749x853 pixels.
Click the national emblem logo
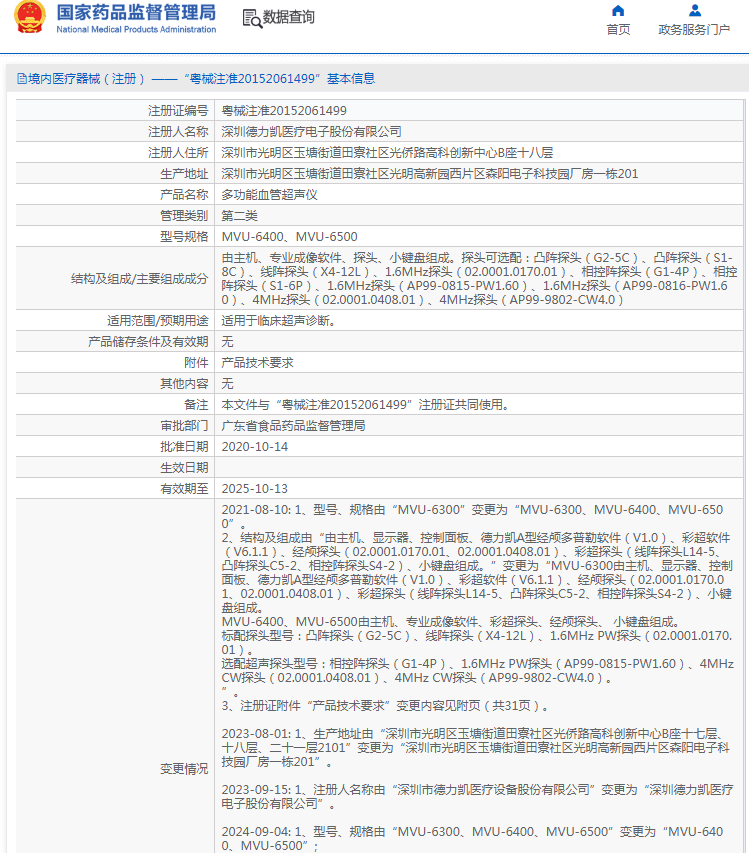coord(29,17)
